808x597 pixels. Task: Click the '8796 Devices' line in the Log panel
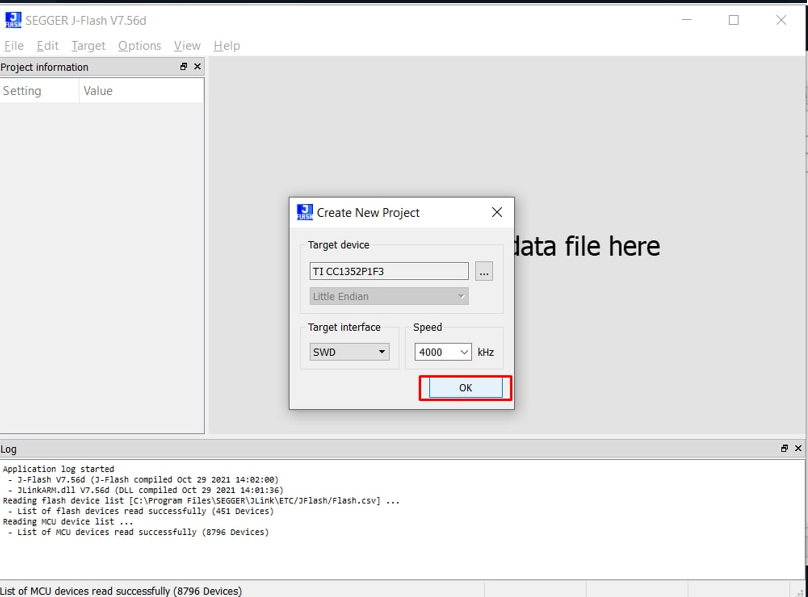[138, 532]
